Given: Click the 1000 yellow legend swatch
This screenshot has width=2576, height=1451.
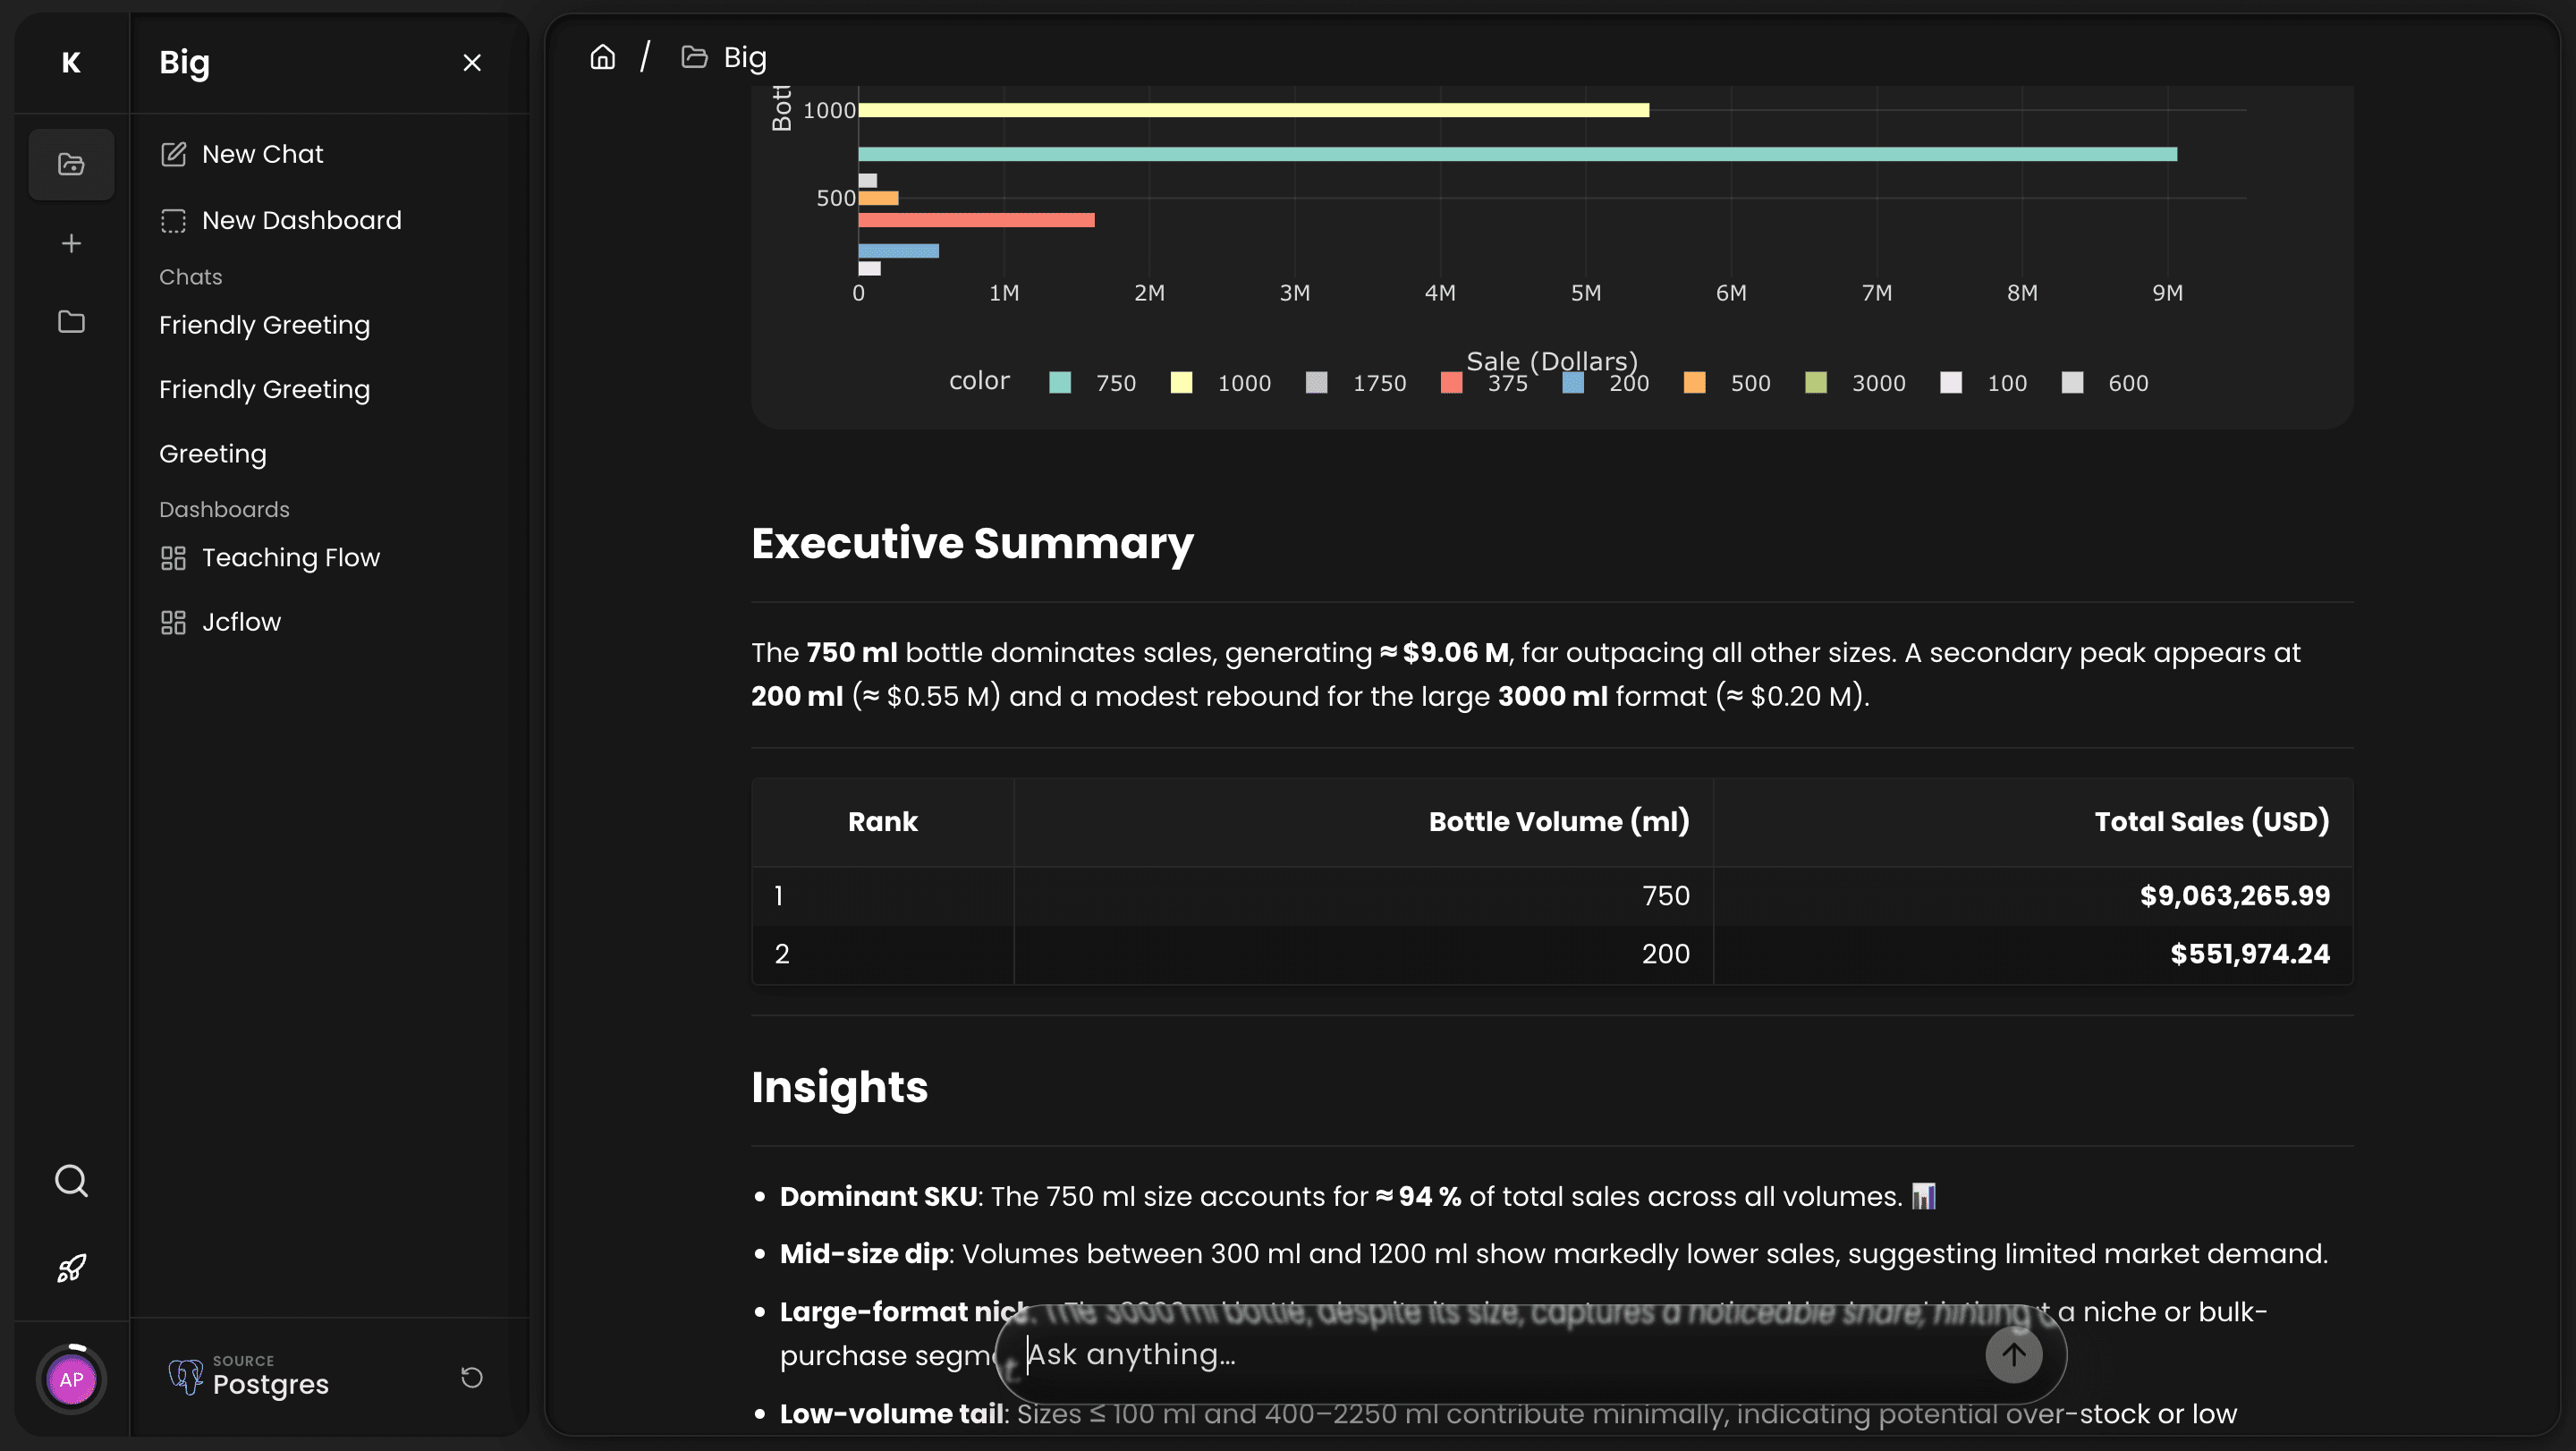Looking at the screenshot, I should pyautogui.click(x=1181, y=382).
